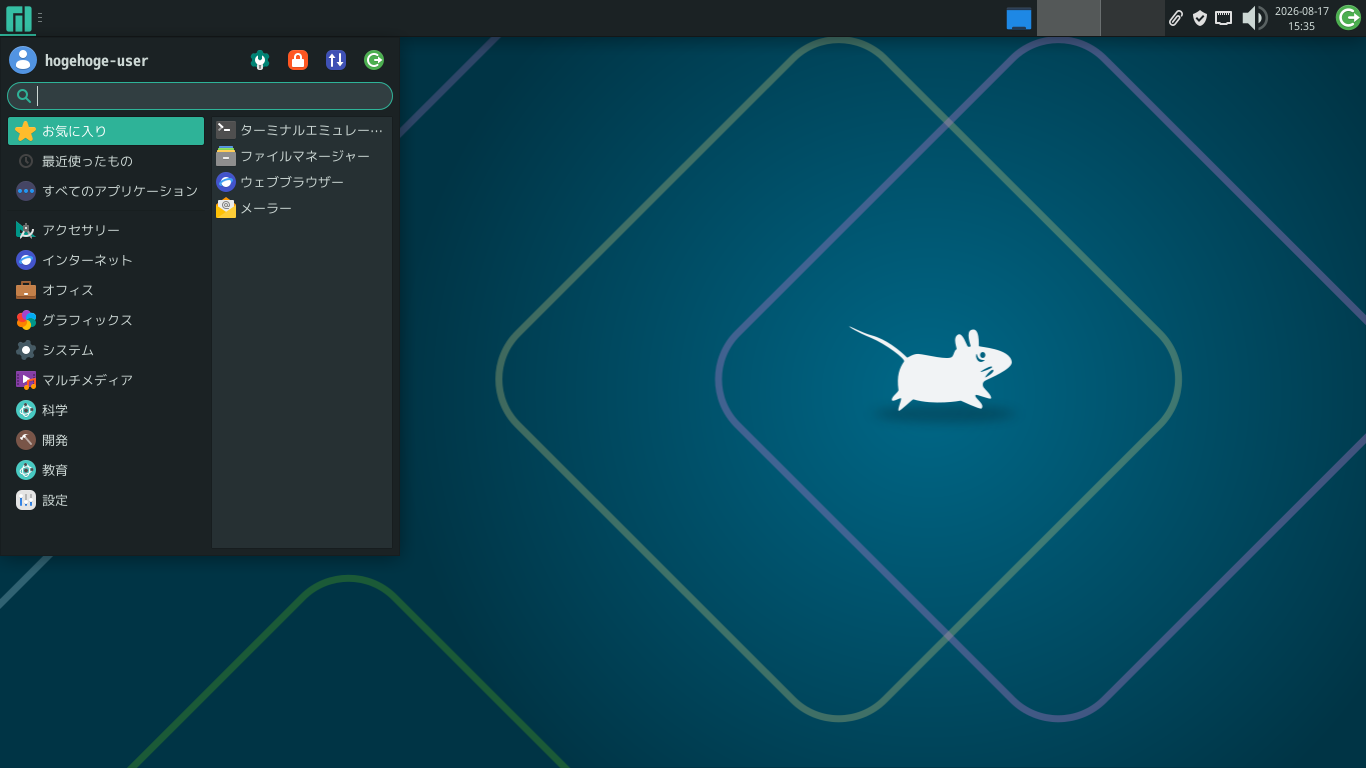Lock the screen with the orange padlock icon

pyautogui.click(x=298, y=60)
